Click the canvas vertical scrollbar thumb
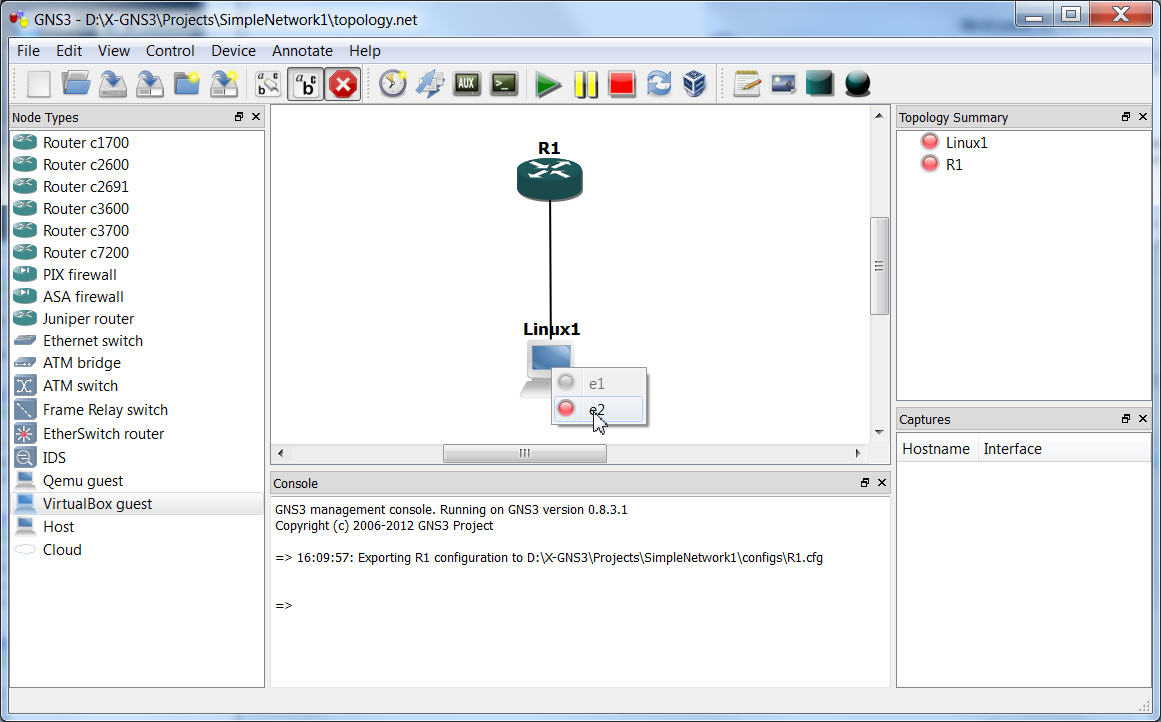Screen dimensions: 1161x722 879,266
